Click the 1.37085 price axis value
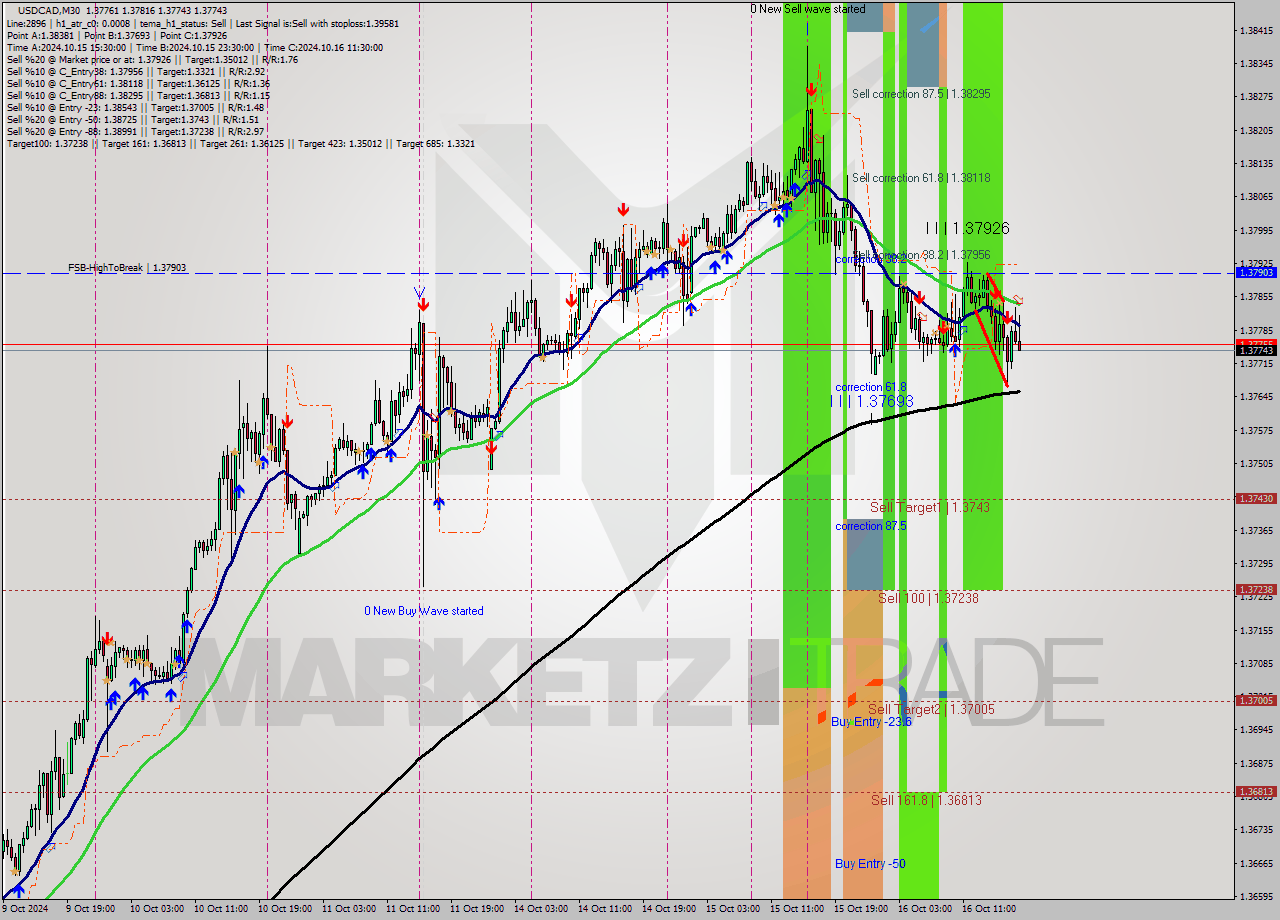This screenshot has height=920, width=1280. [1256, 663]
